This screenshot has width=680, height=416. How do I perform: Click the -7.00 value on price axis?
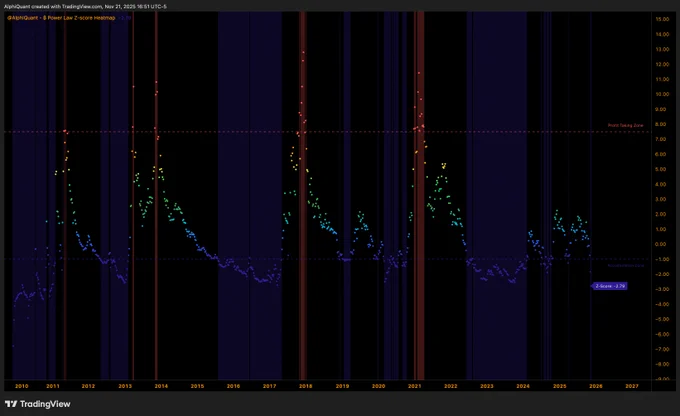[662, 349]
